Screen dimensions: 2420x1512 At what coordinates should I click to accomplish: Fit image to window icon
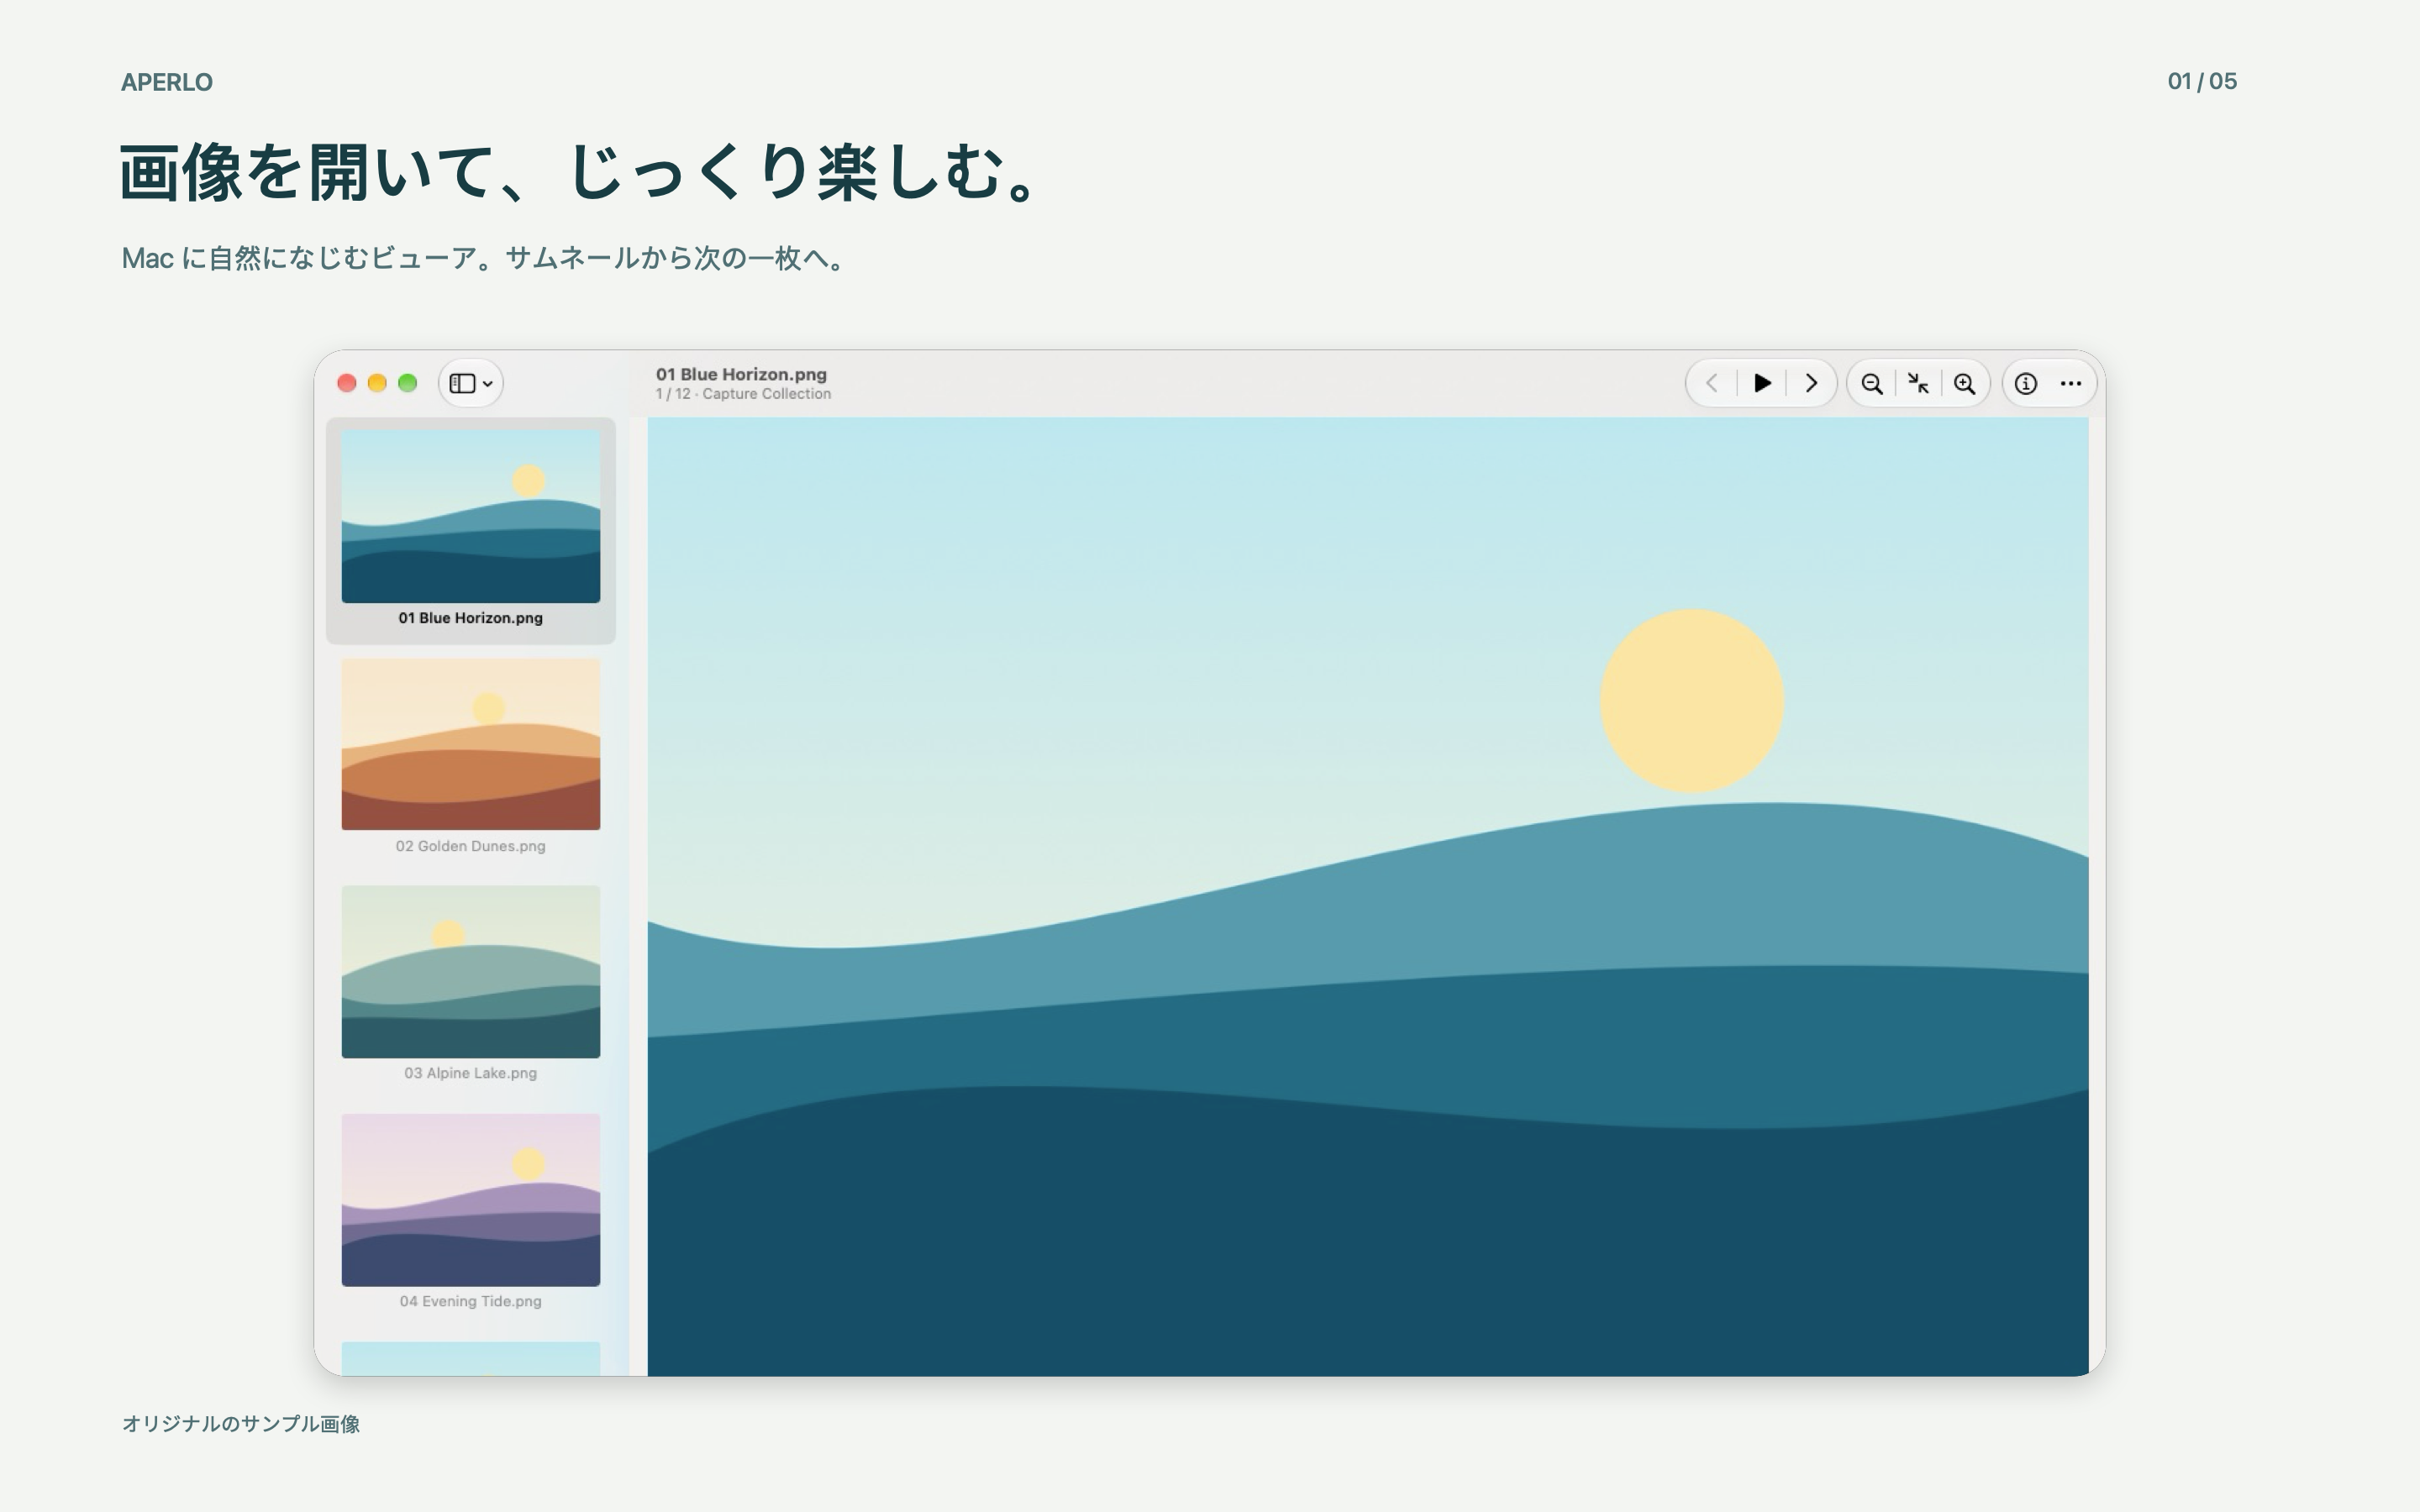pyautogui.click(x=1918, y=384)
